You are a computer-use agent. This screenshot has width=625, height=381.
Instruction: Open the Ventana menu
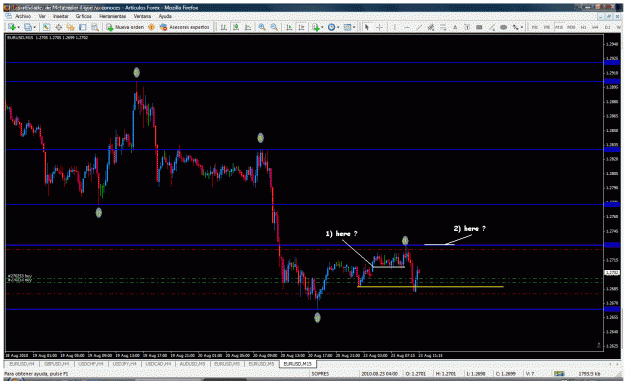[x=142, y=16]
